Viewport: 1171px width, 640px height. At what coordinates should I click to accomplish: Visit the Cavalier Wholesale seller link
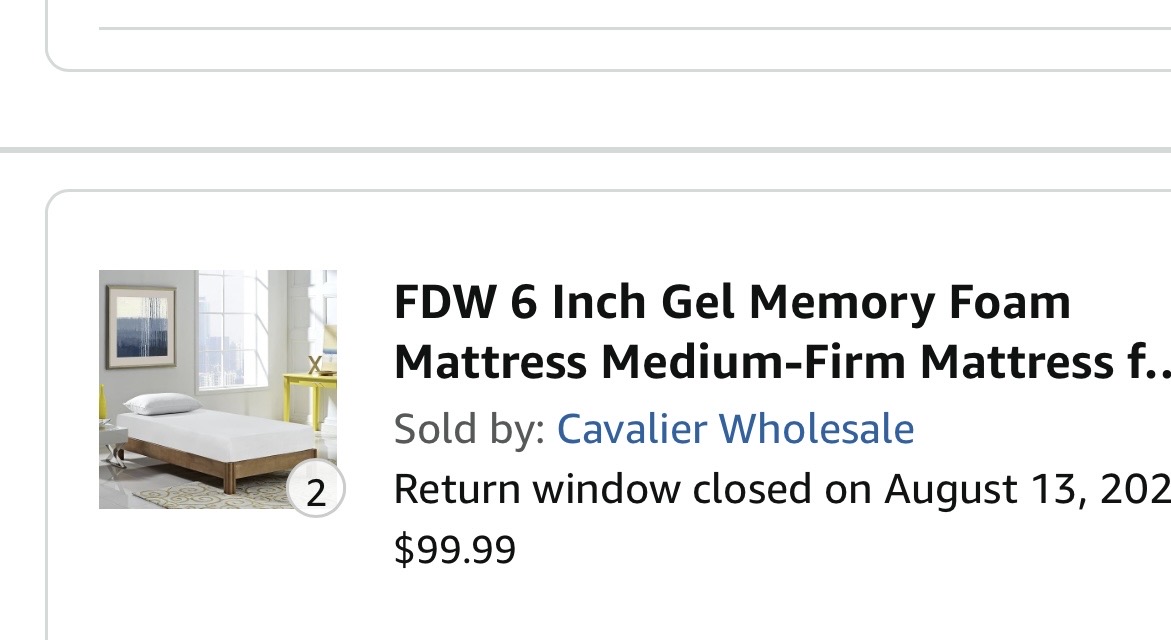735,429
